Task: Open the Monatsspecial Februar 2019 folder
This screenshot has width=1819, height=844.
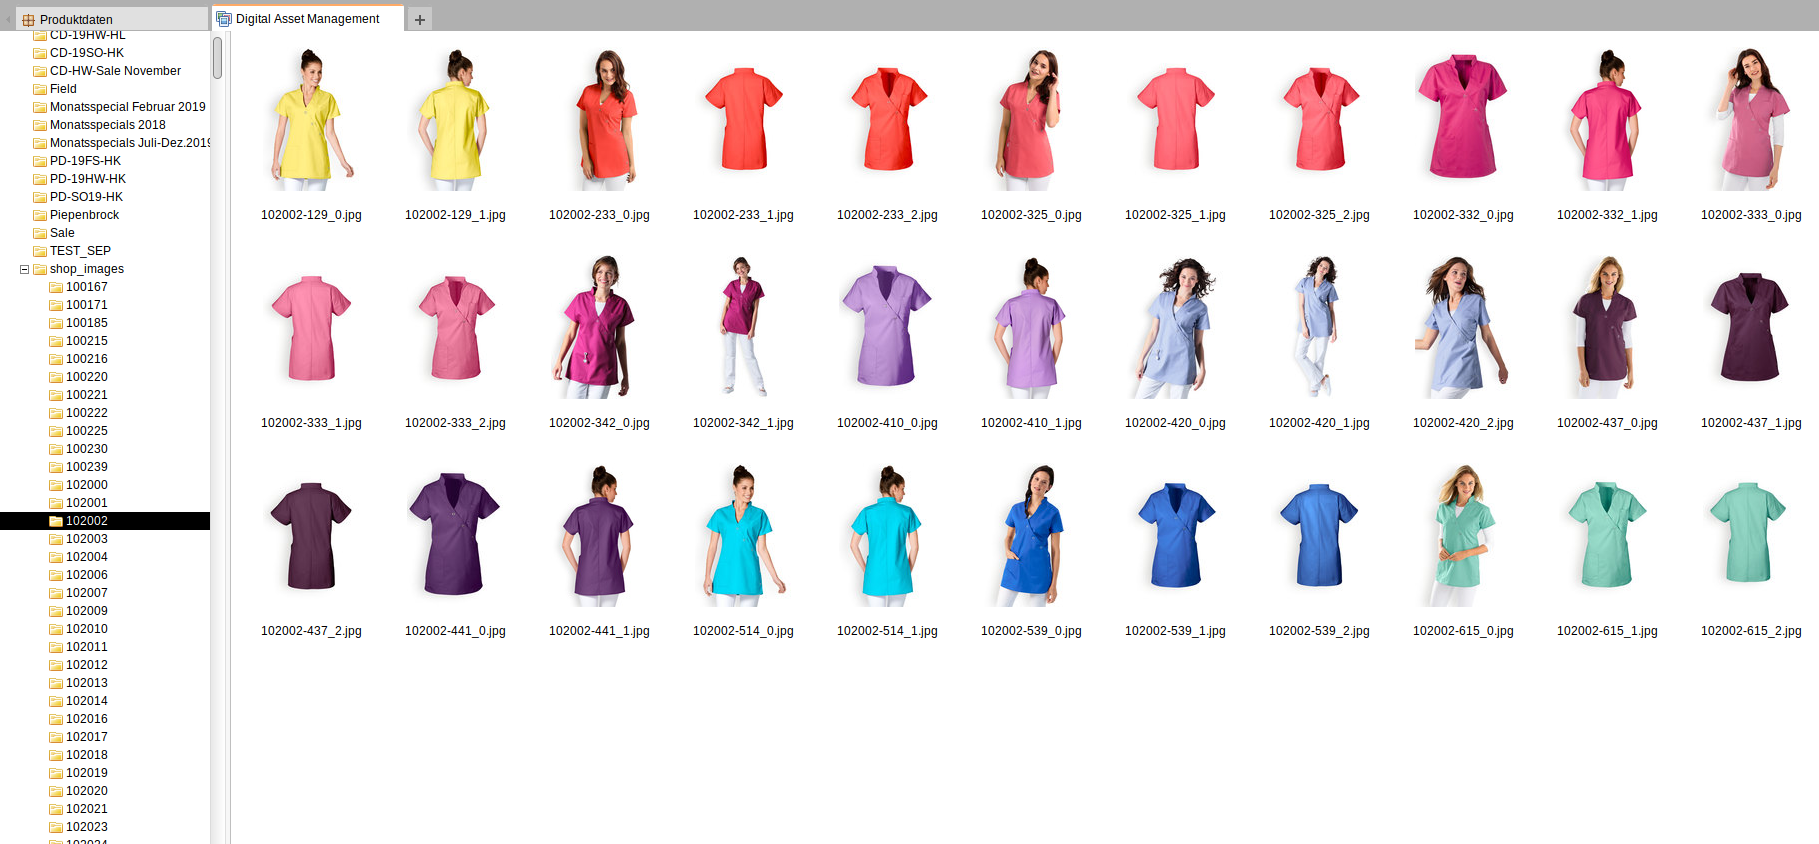Action: pos(127,107)
